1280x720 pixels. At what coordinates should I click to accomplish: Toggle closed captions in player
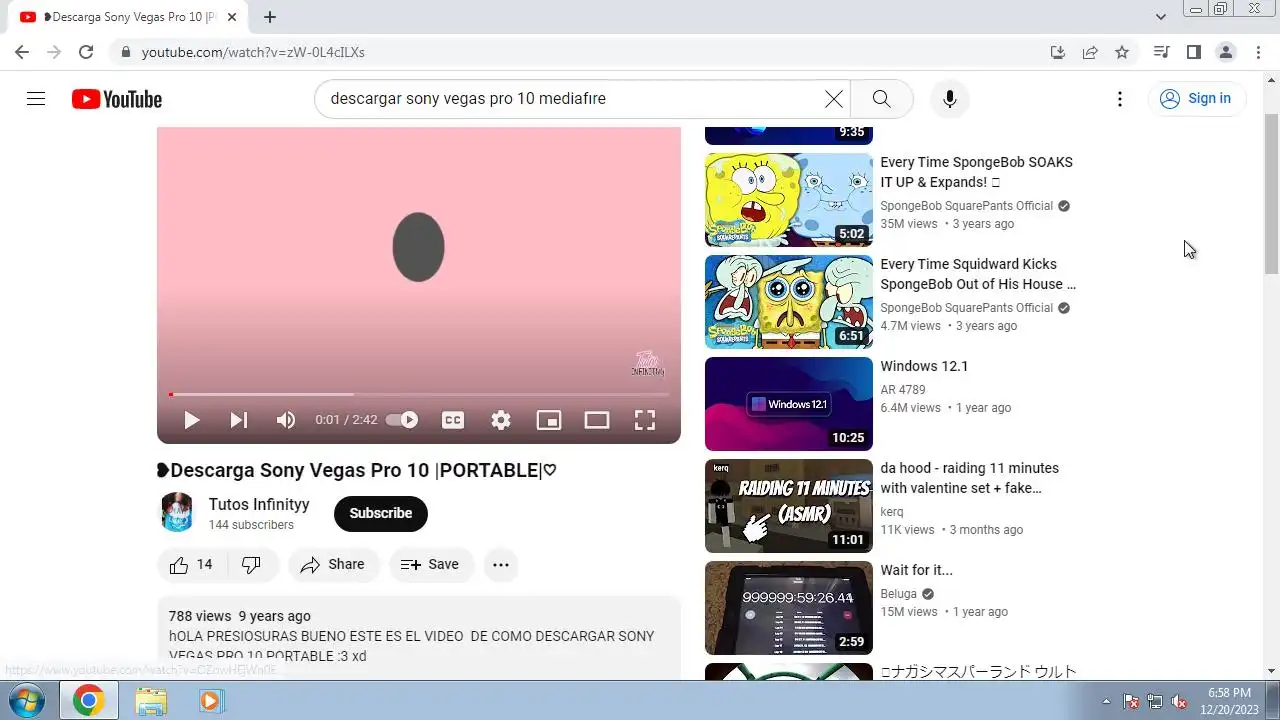click(453, 420)
